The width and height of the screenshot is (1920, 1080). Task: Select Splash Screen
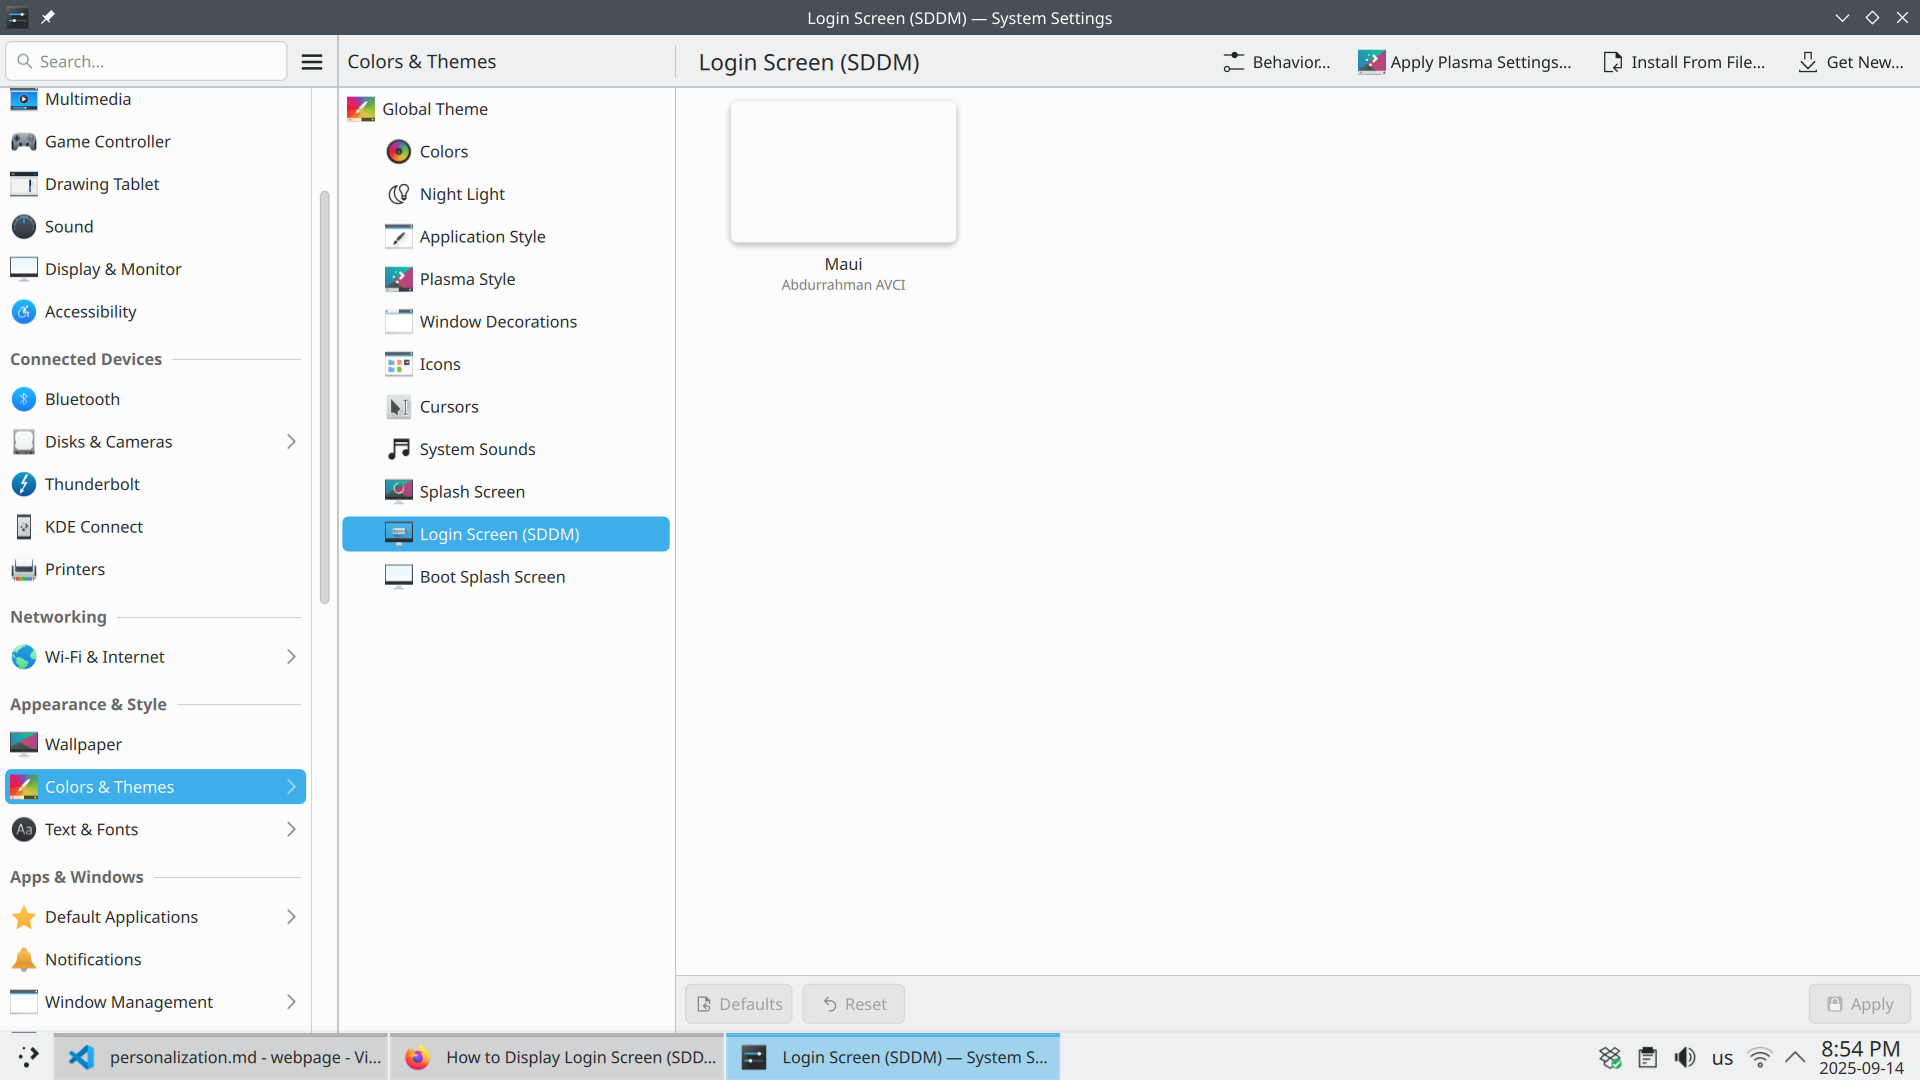(x=506, y=492)
